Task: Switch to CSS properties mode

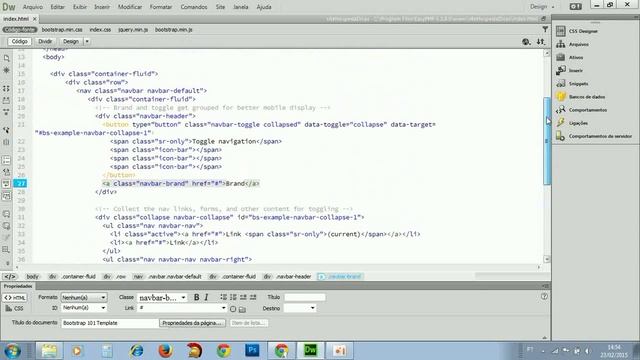Action: click(x=15, y=309)
